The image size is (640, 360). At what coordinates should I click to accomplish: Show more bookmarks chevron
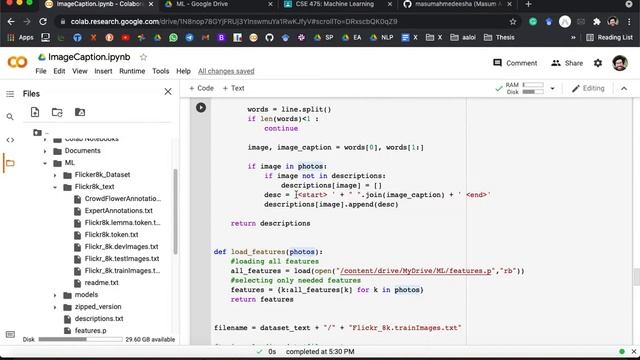(573, 38)
